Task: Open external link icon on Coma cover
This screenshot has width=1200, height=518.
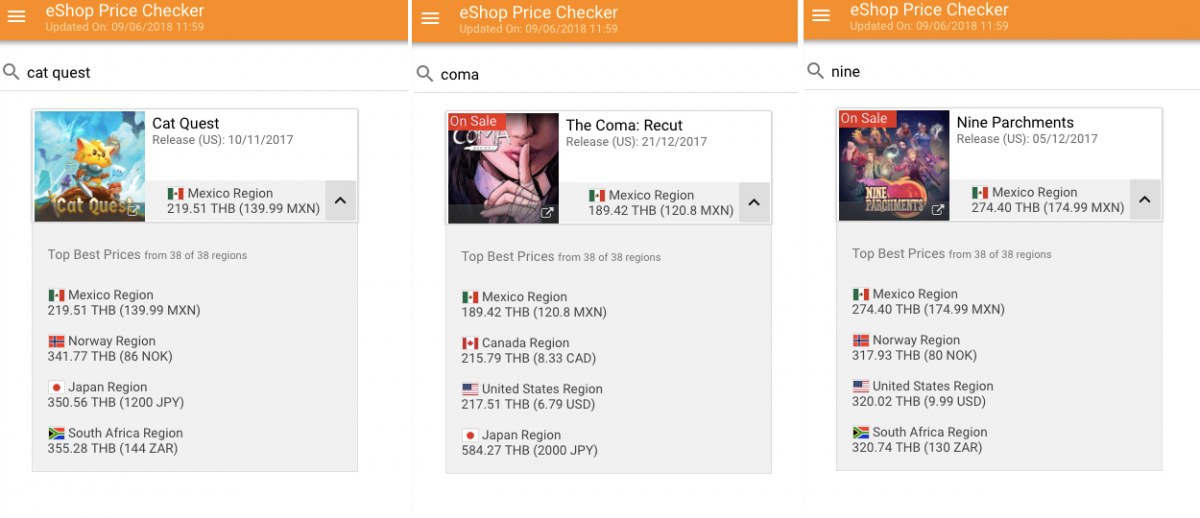Action: pyautogui.click(x=547, y=212)
